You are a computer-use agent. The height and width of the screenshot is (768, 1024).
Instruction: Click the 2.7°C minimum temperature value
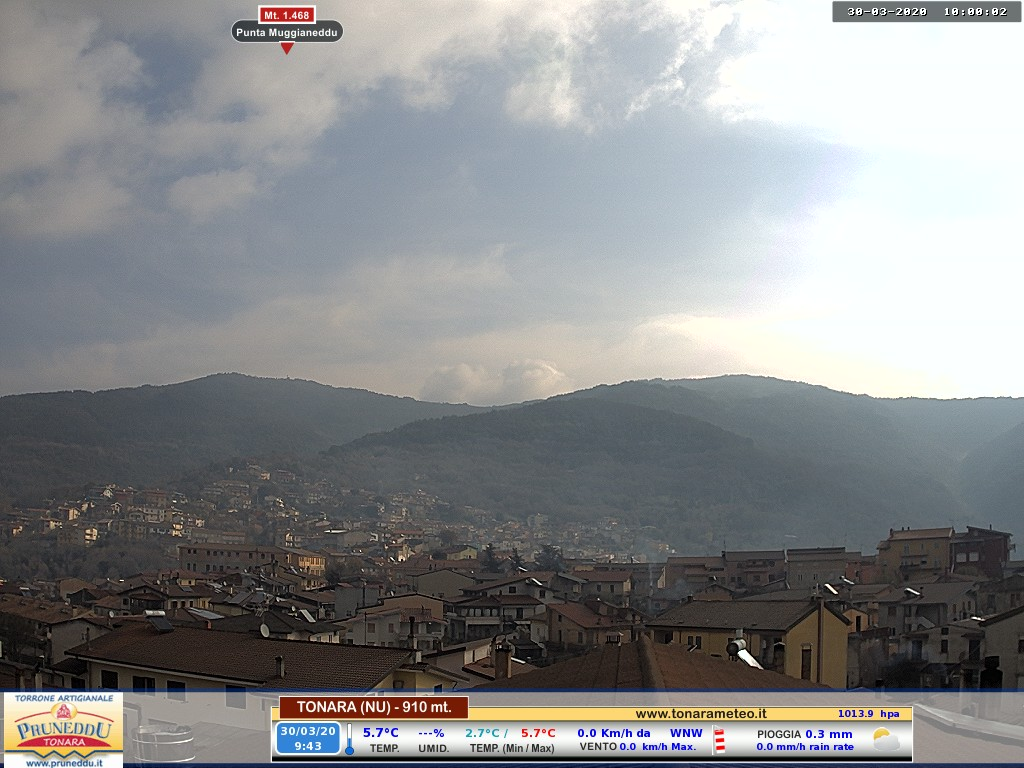pyautogui.click(x=482, y=733)
